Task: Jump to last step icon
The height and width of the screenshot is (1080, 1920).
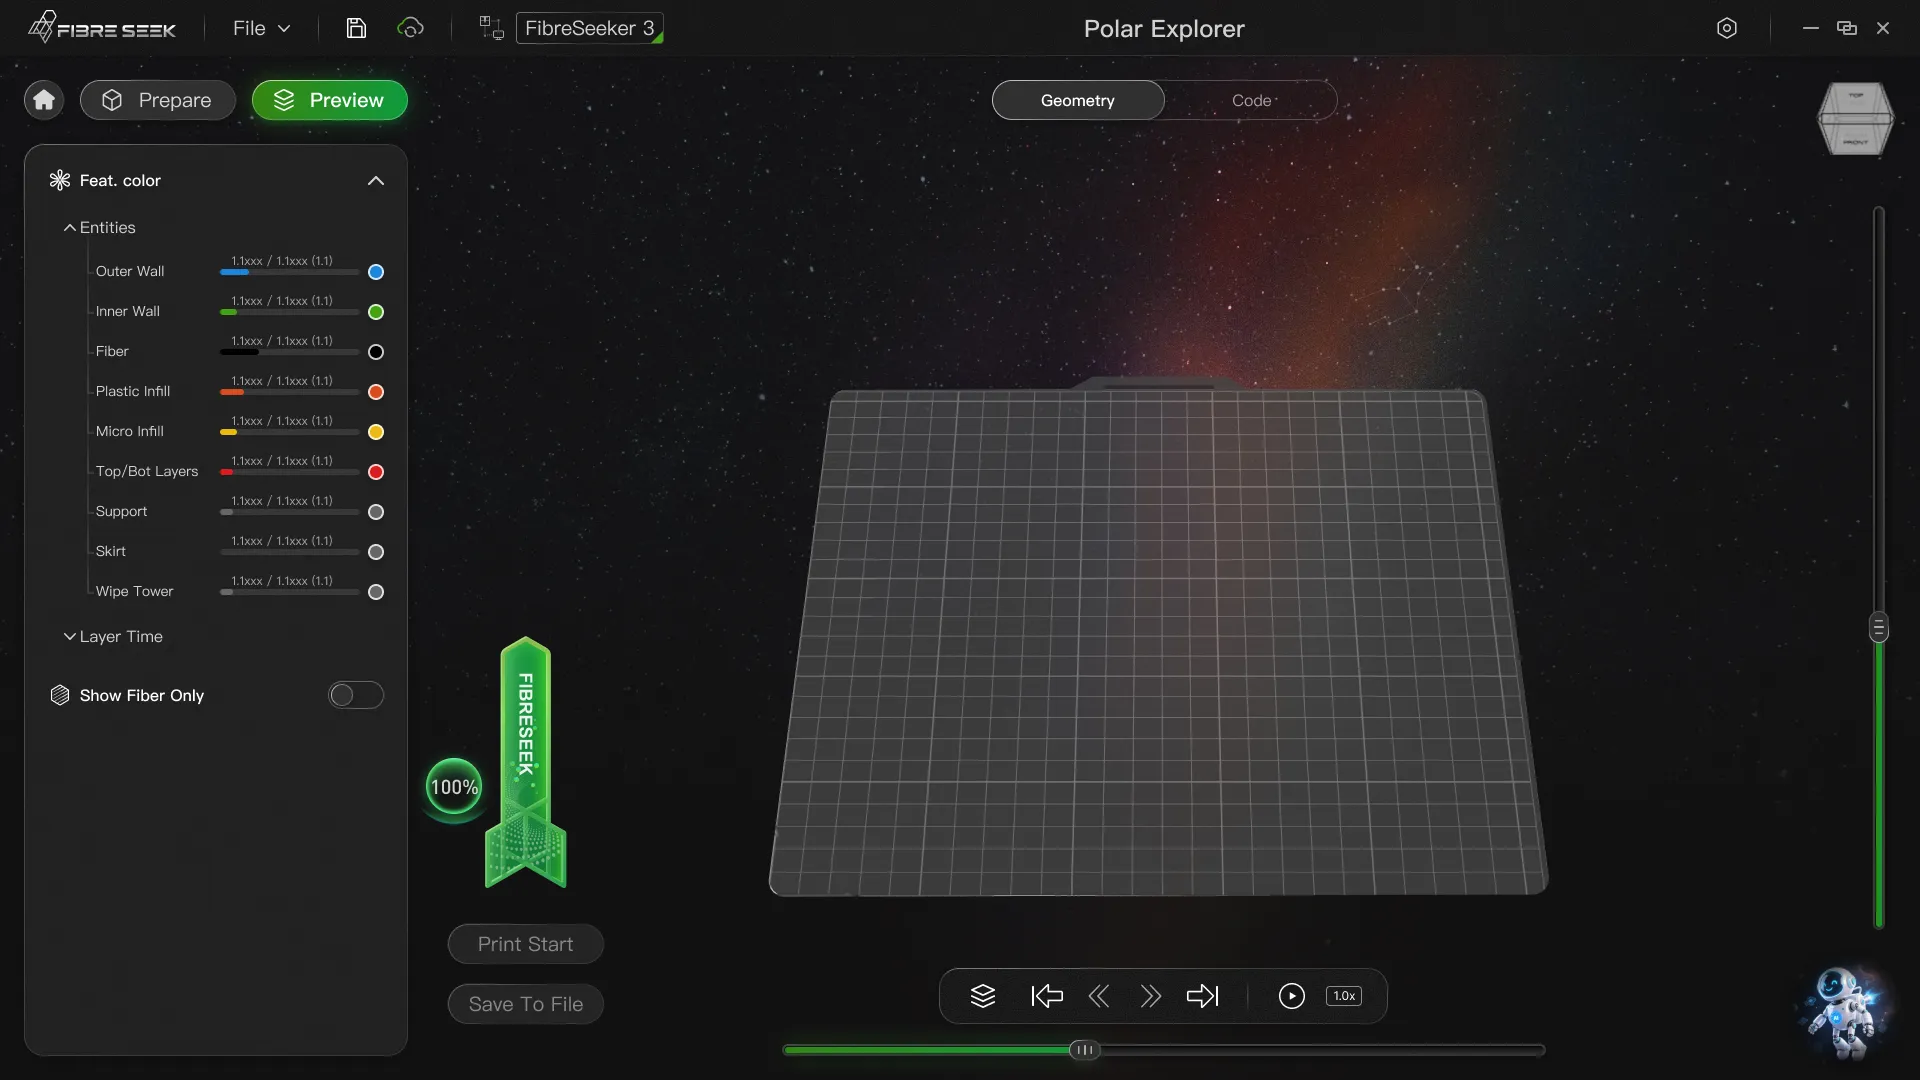Action: 1202,996
